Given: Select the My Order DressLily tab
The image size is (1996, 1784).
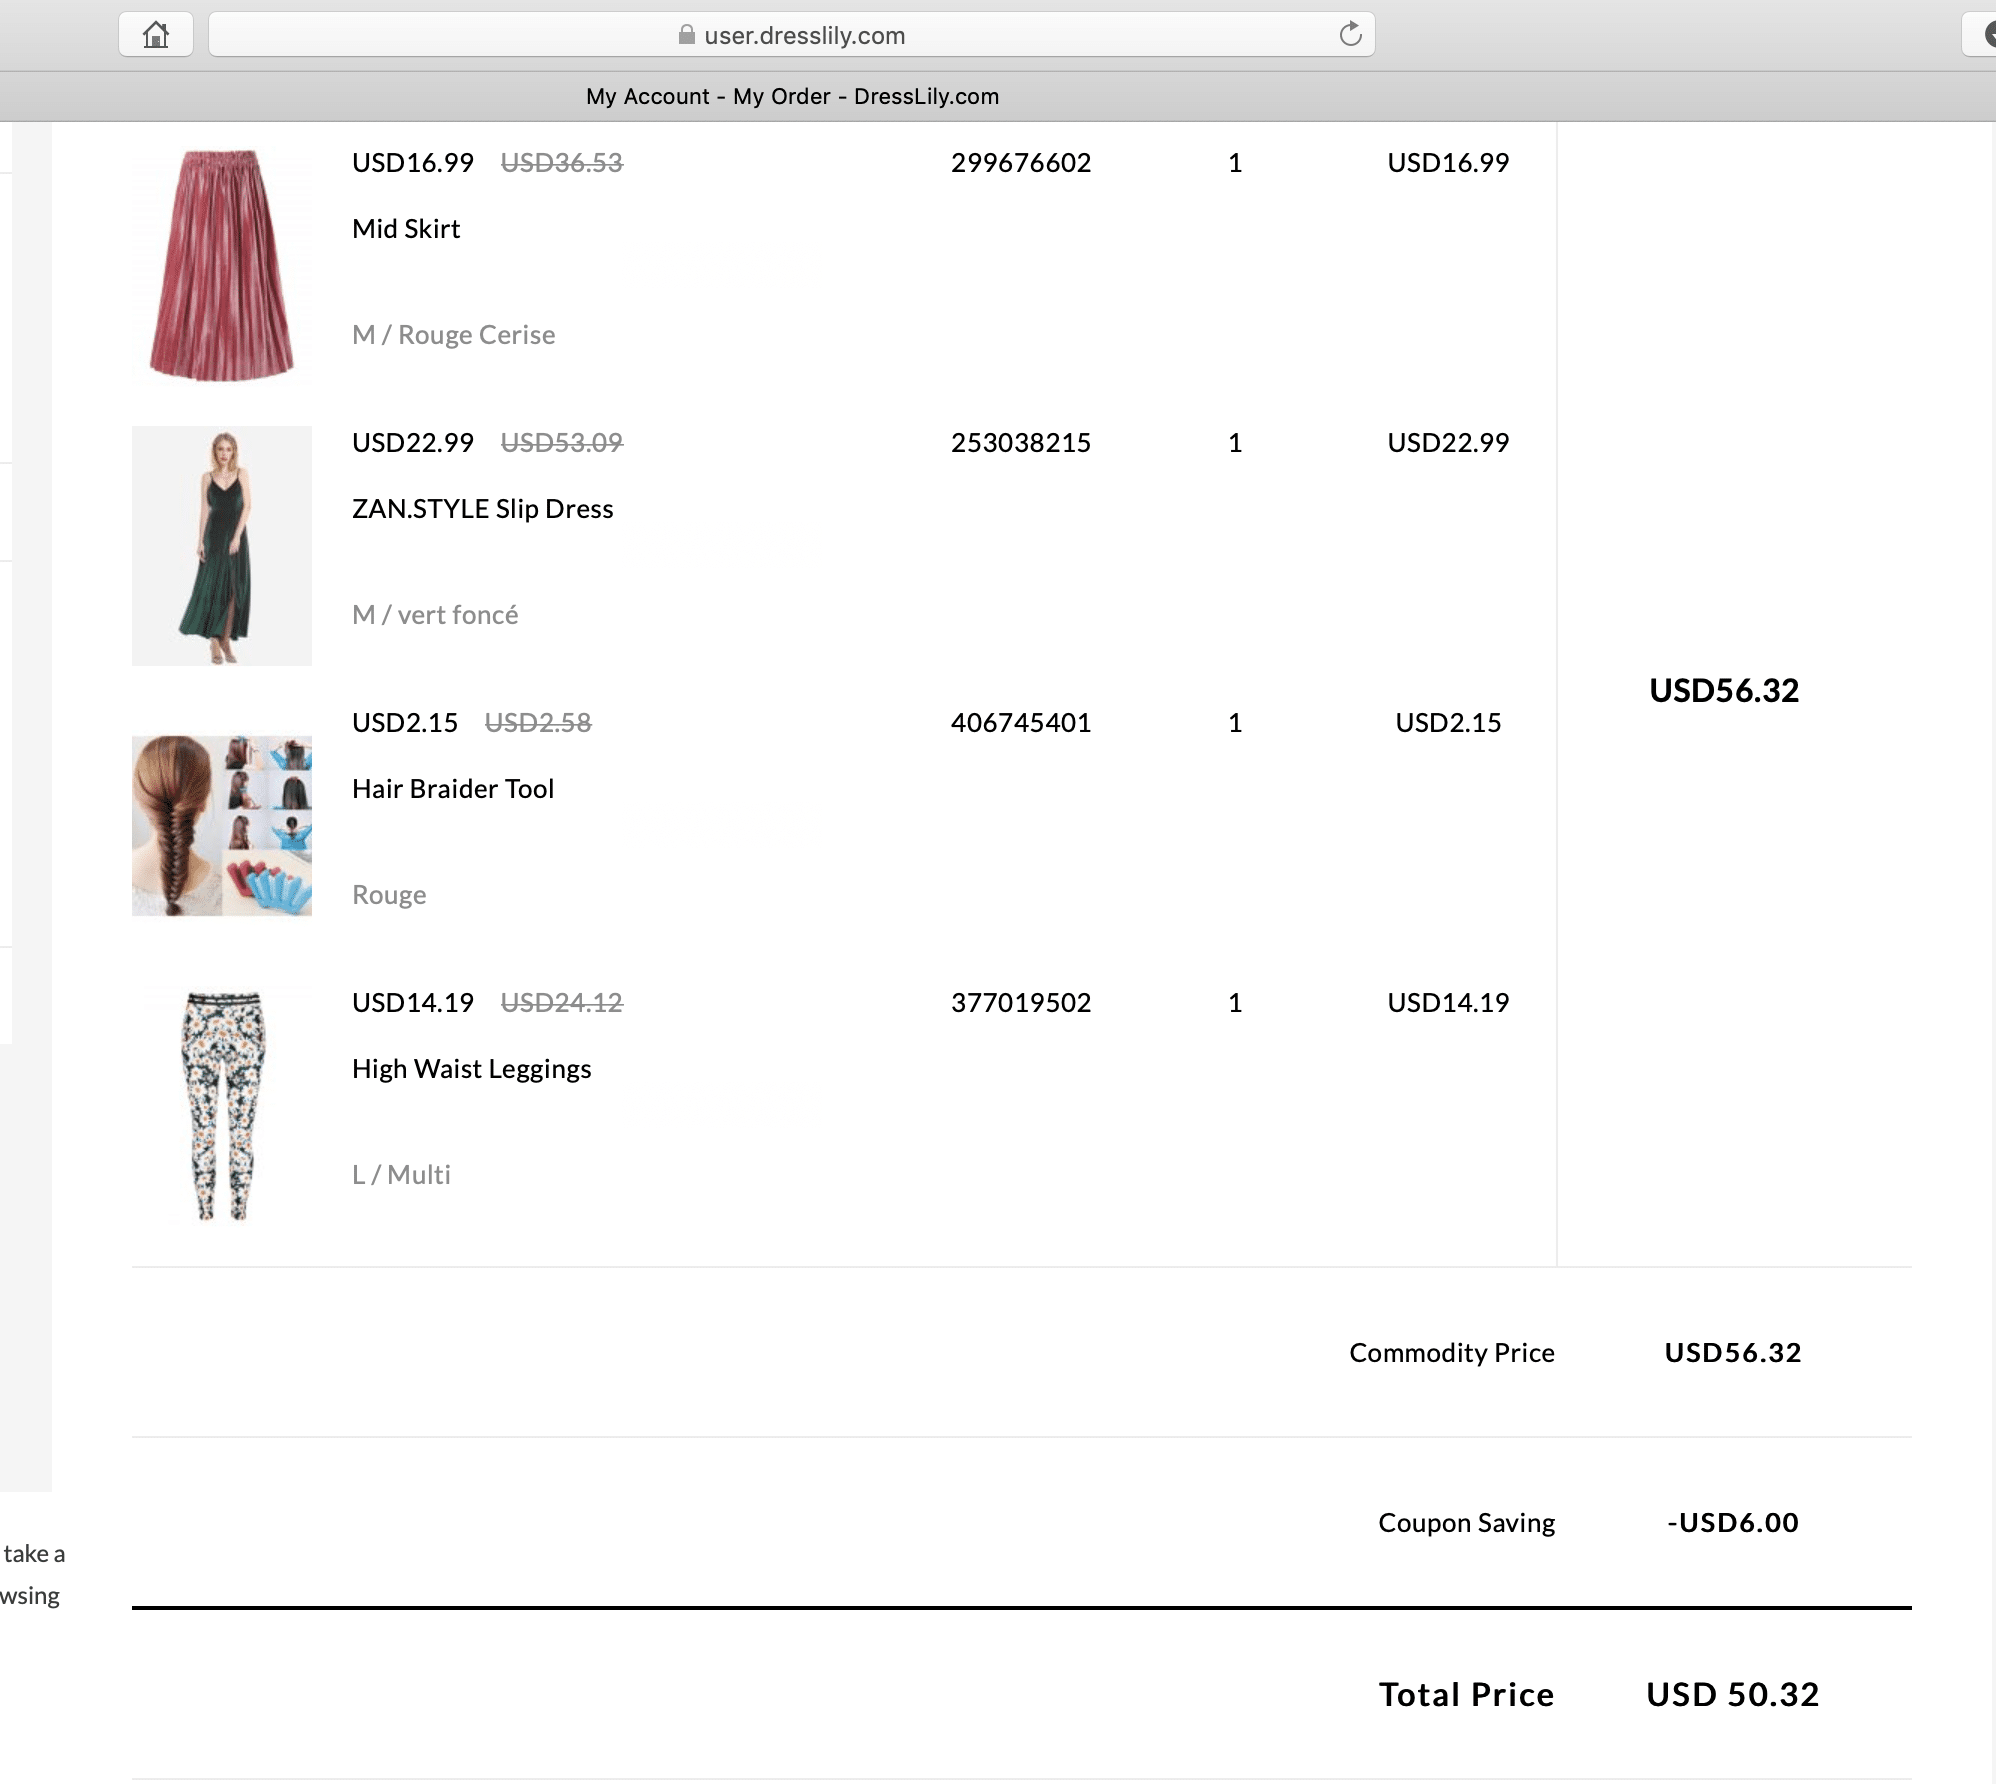Looking at the screenshot, I should (x=792, y=96).
